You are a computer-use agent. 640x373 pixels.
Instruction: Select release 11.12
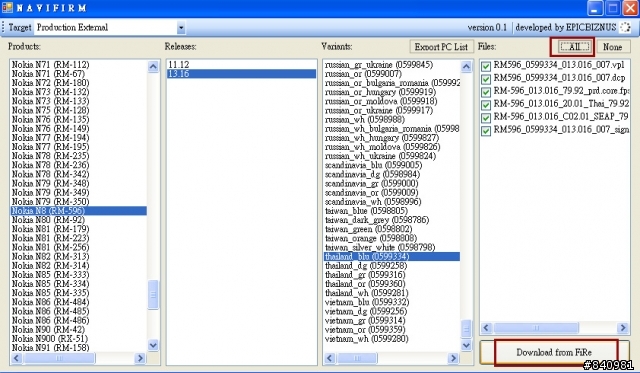click(x=241, y=64)
